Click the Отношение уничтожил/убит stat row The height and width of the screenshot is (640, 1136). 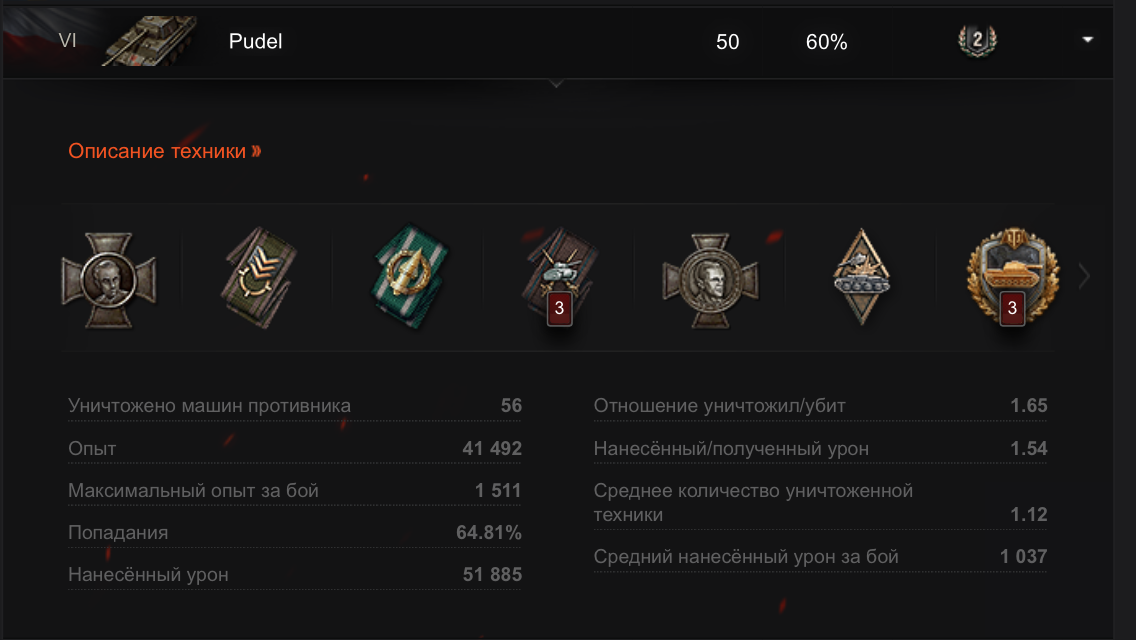pyautogui.click(x=820, y=406)
